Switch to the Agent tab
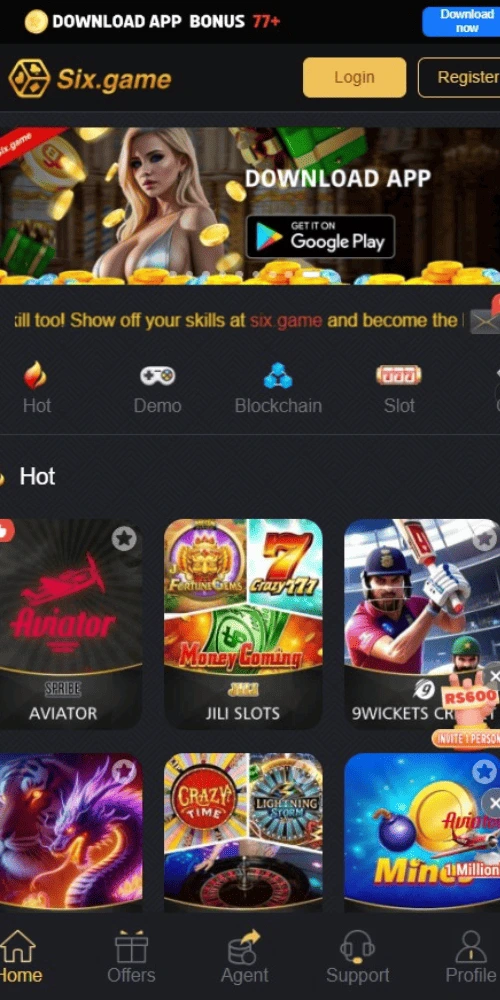 [245, 957]
